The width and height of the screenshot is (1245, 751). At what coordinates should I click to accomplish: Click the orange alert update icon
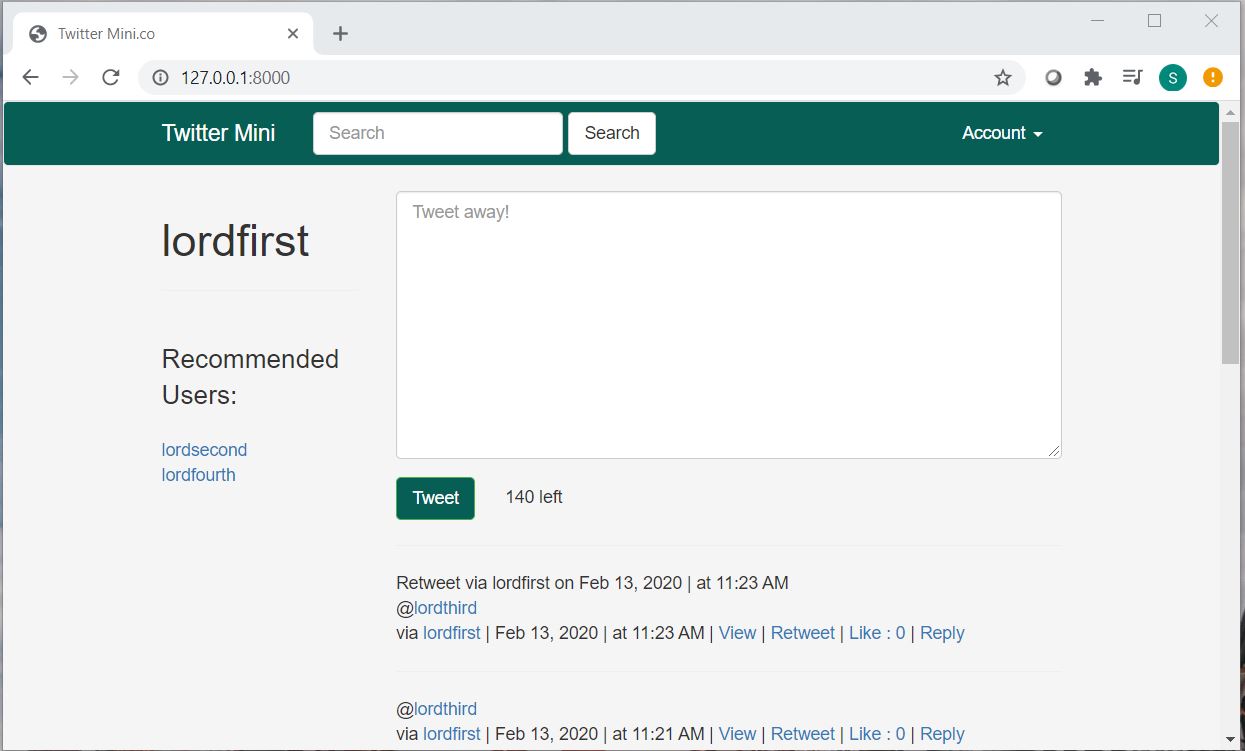coord(1213,77)
